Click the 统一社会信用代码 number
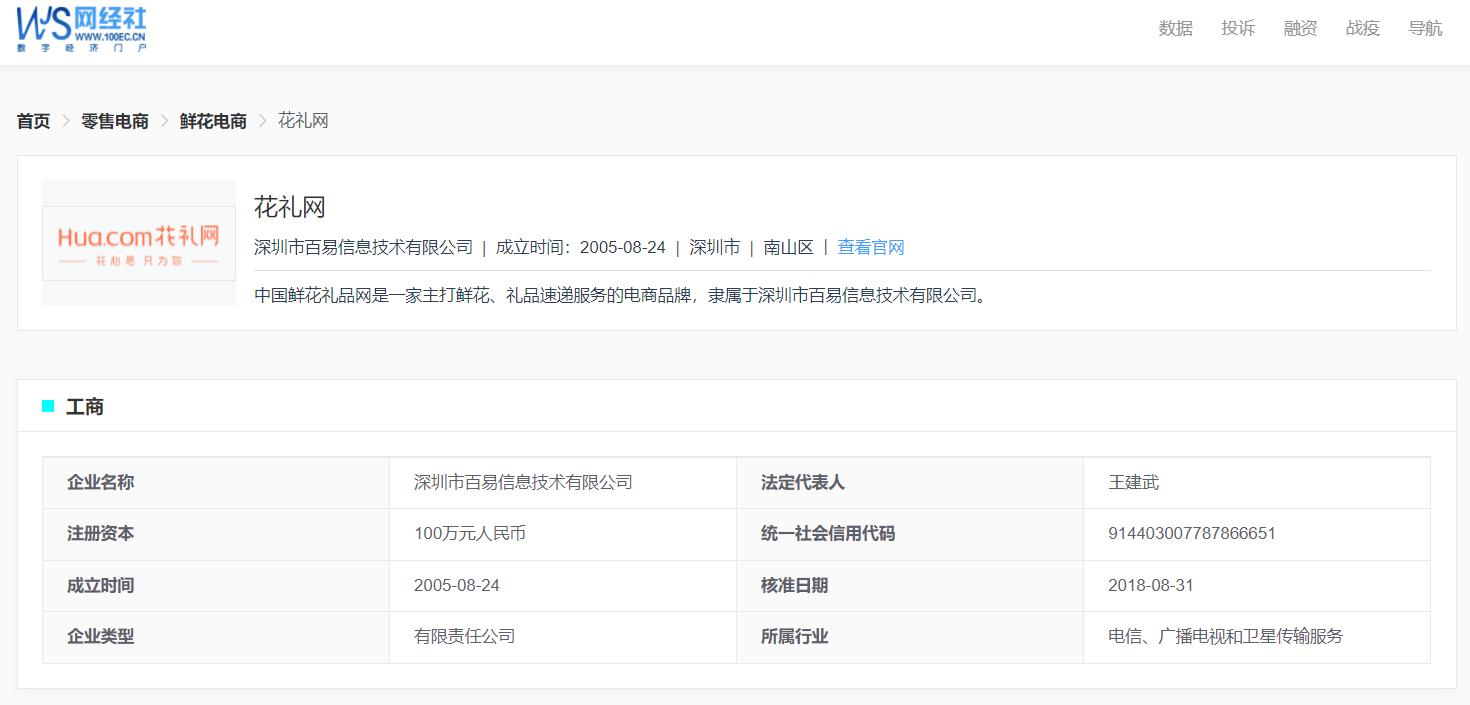 coord(1194,534)
